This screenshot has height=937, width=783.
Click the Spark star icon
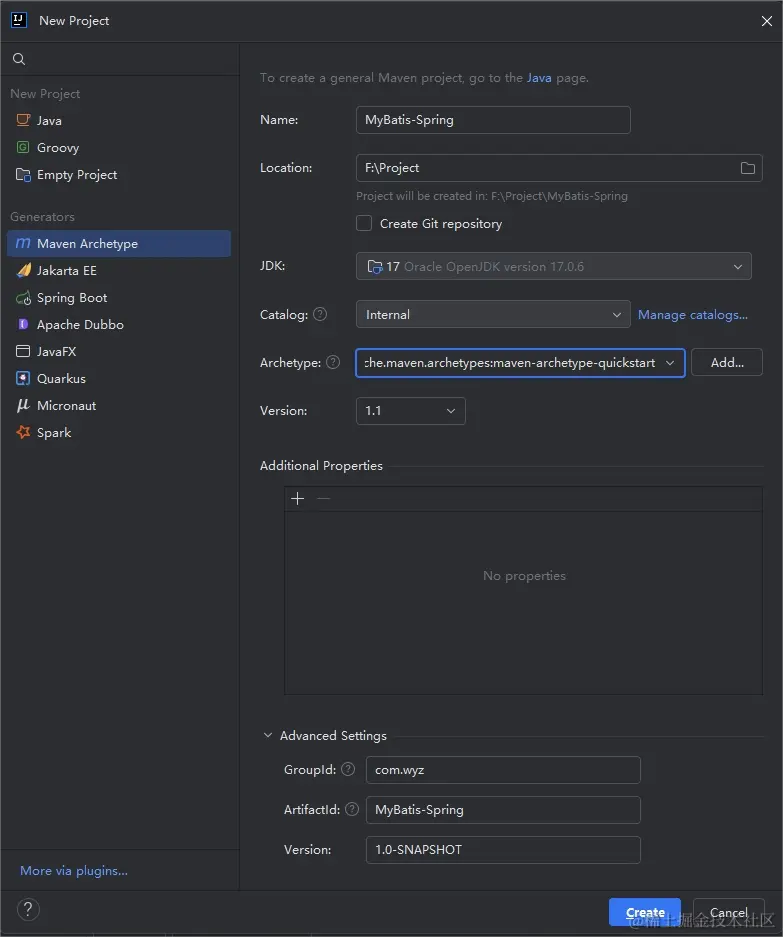23,432
